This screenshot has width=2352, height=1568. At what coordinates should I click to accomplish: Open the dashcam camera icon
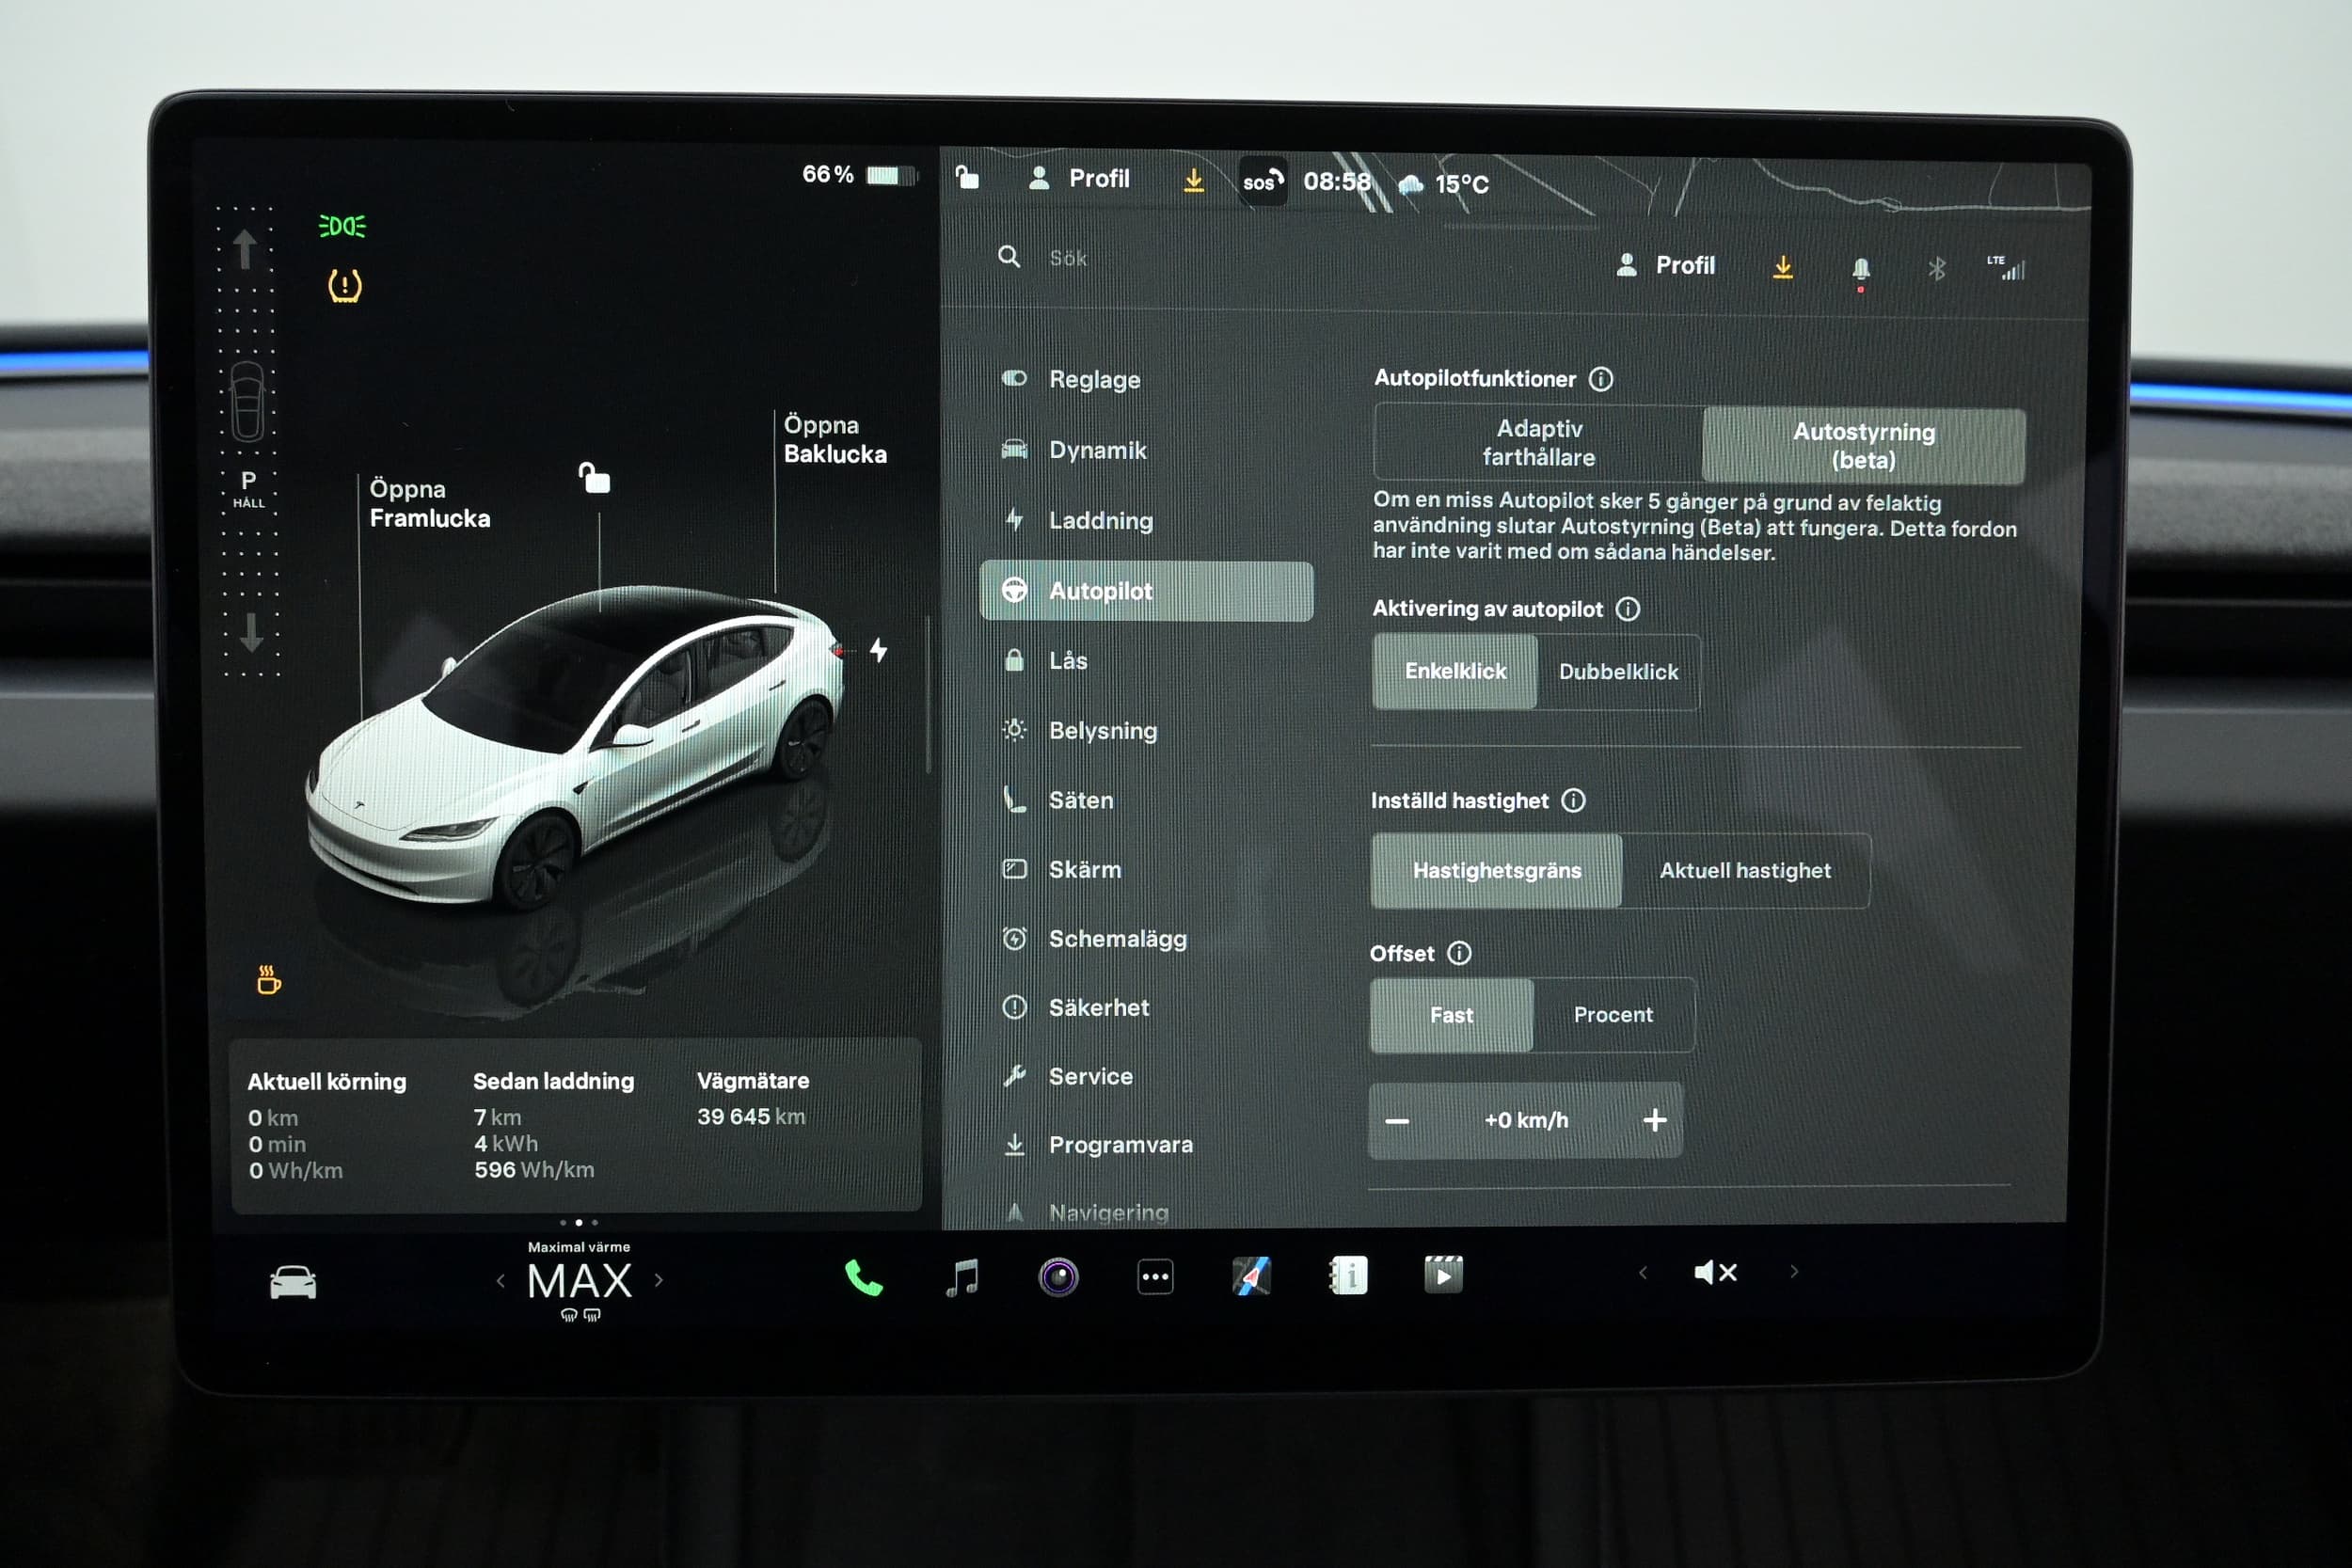(x=1058, y=1277)
